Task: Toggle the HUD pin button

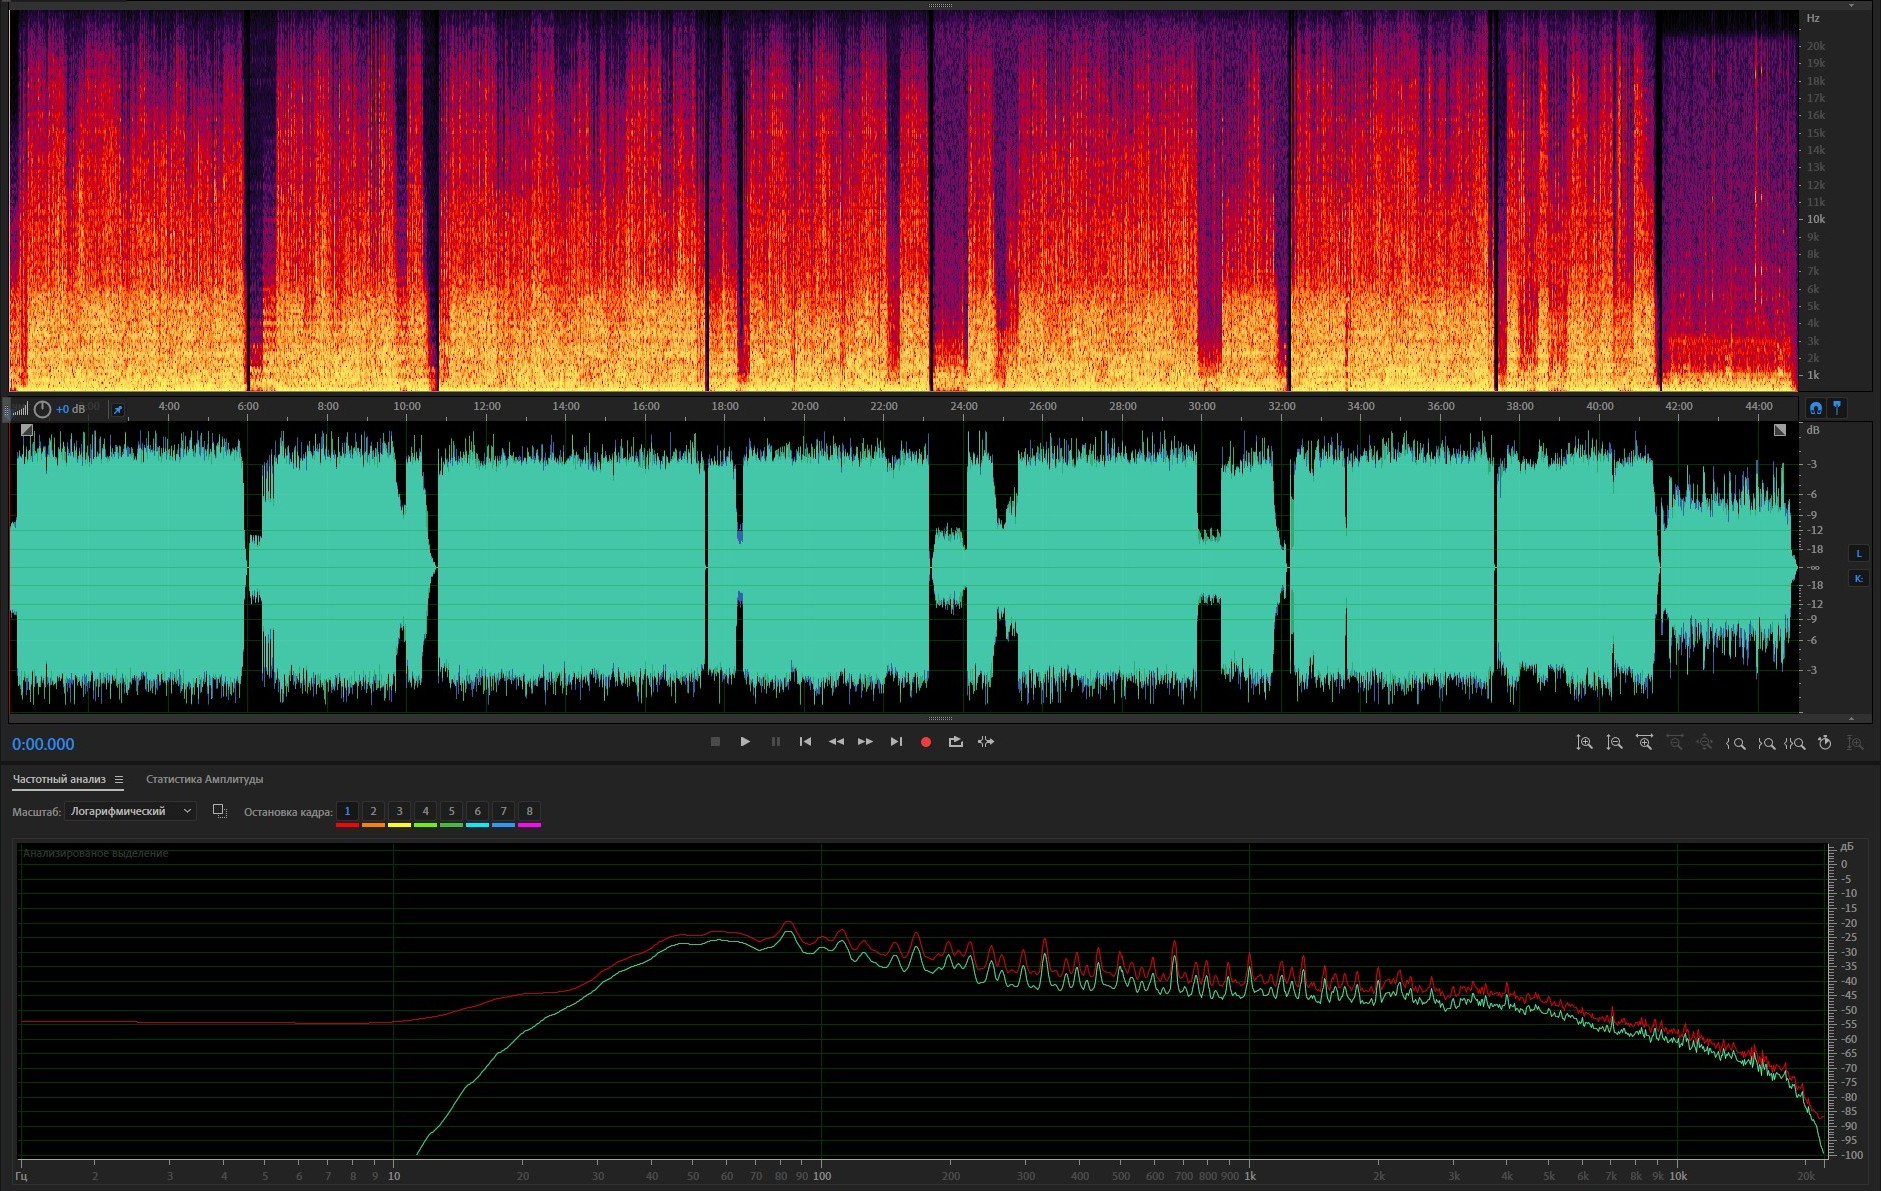Action: [118, 409]
